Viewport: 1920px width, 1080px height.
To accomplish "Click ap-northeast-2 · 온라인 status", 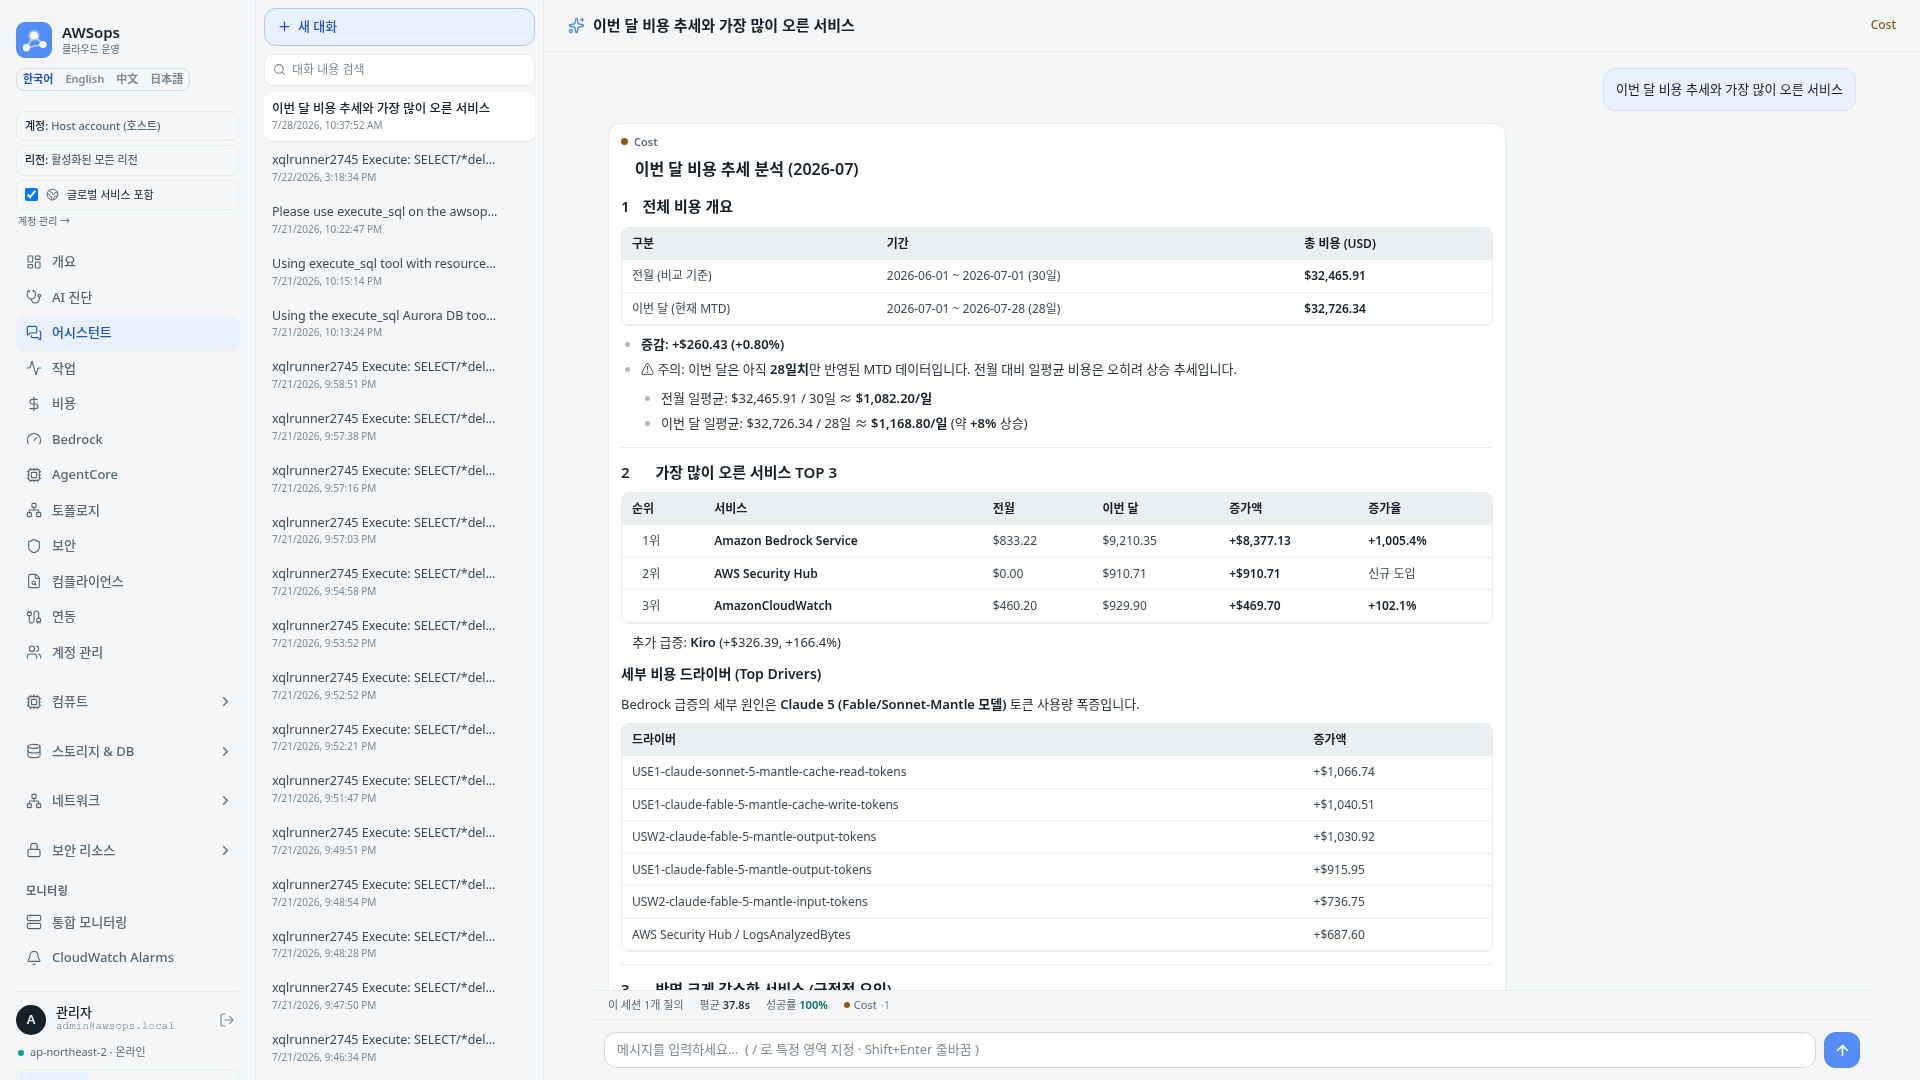I will pos(82,1052).
